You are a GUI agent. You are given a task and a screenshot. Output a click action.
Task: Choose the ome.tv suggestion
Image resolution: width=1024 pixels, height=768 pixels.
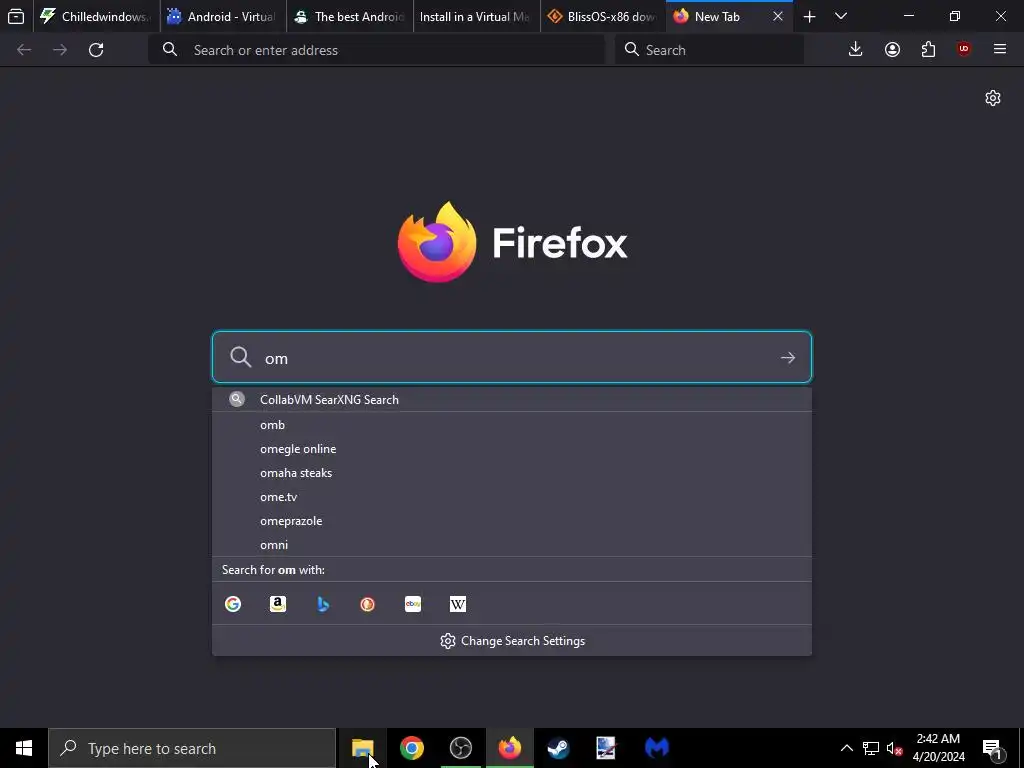pyautogui.click(x=511, y=497)
